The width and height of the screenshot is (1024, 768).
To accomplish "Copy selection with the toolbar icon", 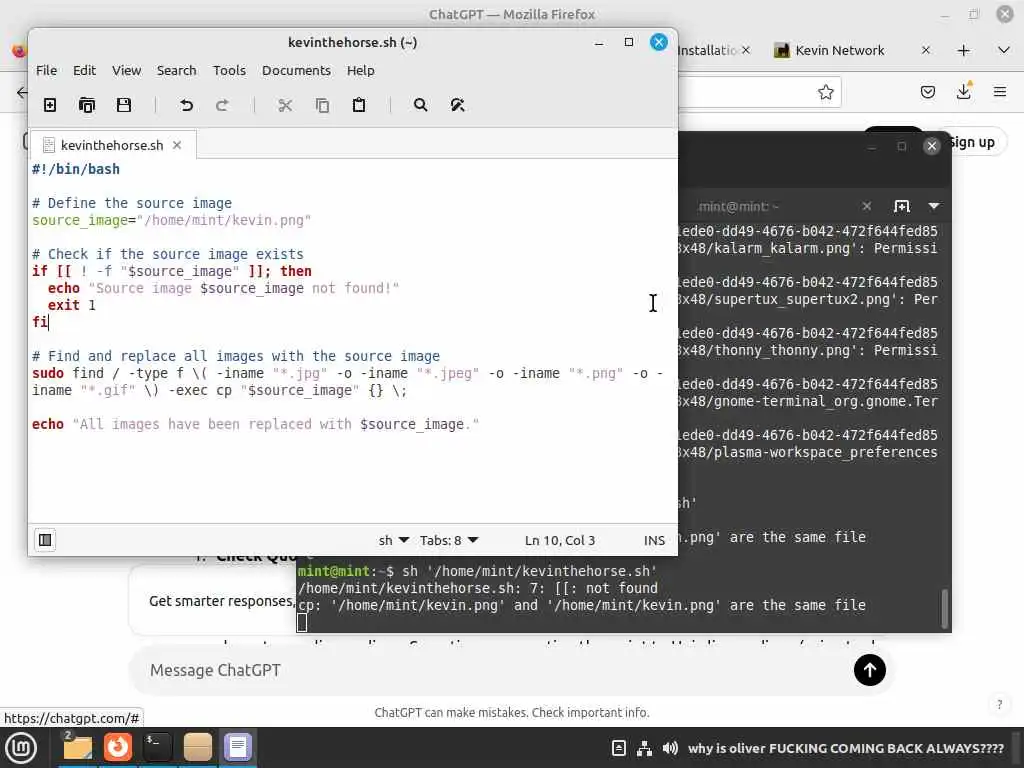I will pos(322,105).
